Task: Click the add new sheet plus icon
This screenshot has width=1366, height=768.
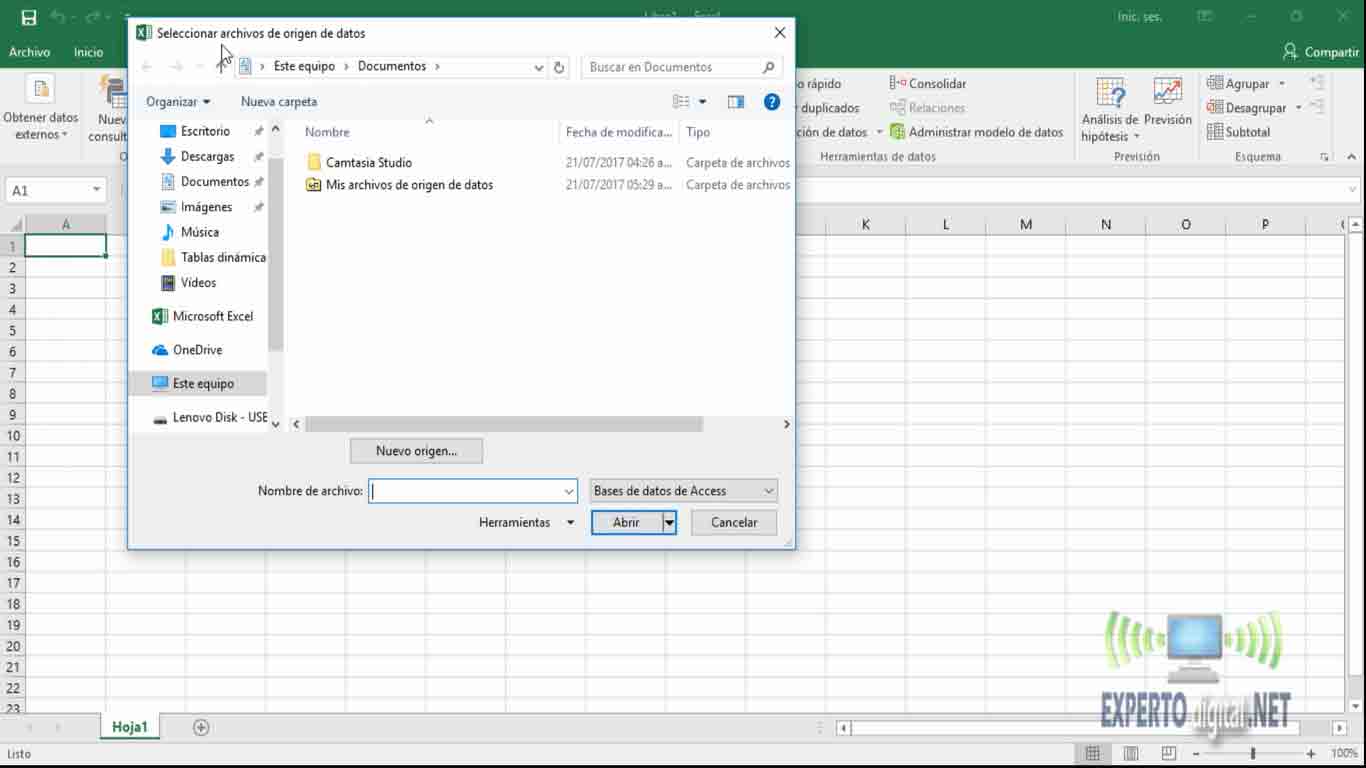Action: [201, 727]
